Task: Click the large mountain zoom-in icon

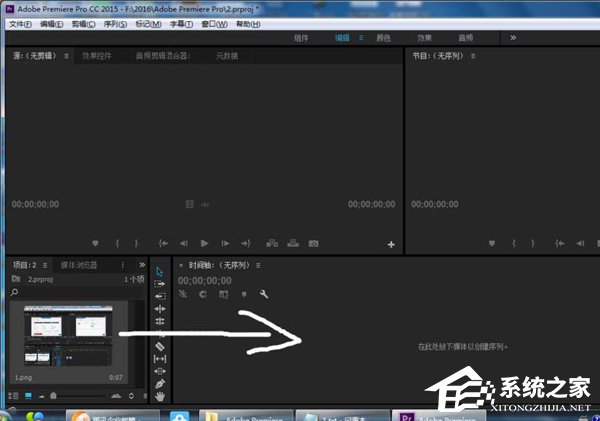Action: 116,396
